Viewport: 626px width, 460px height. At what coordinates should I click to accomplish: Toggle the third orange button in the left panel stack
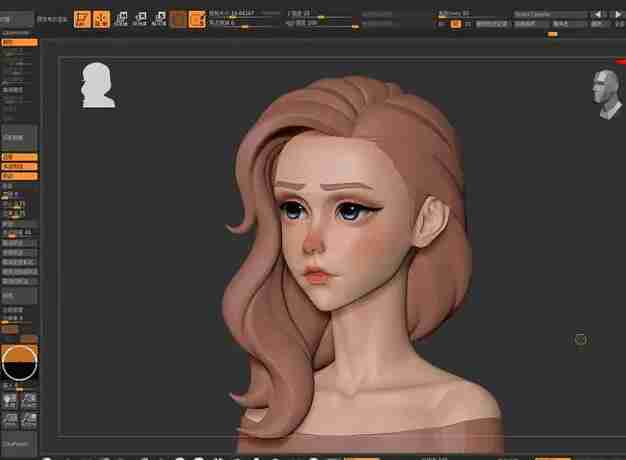point(19,176)
